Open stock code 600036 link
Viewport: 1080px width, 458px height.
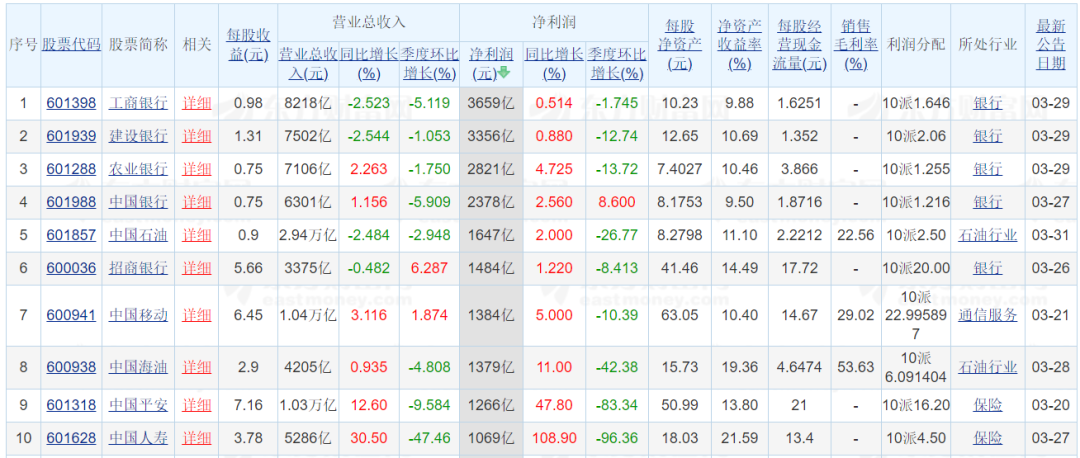point(71,268)
